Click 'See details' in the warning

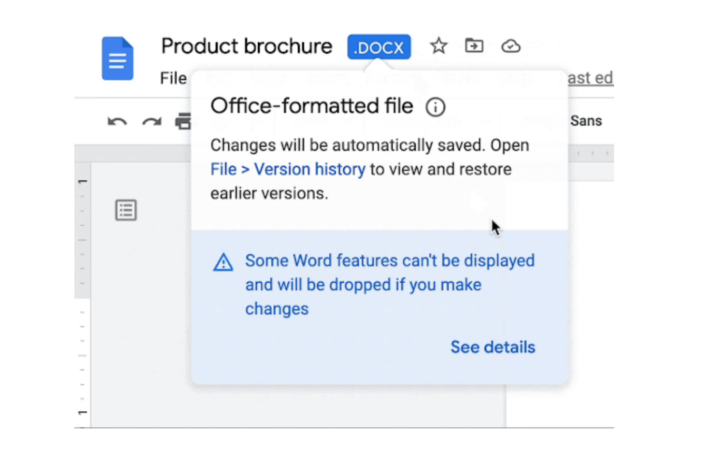(x=492, y=347)
